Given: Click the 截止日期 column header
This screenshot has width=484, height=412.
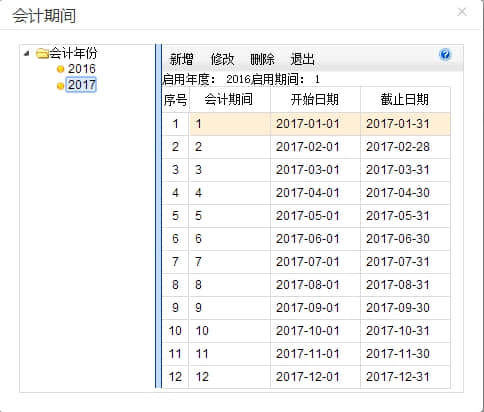Looking at the screenshot, I should [x=405, y=99].
